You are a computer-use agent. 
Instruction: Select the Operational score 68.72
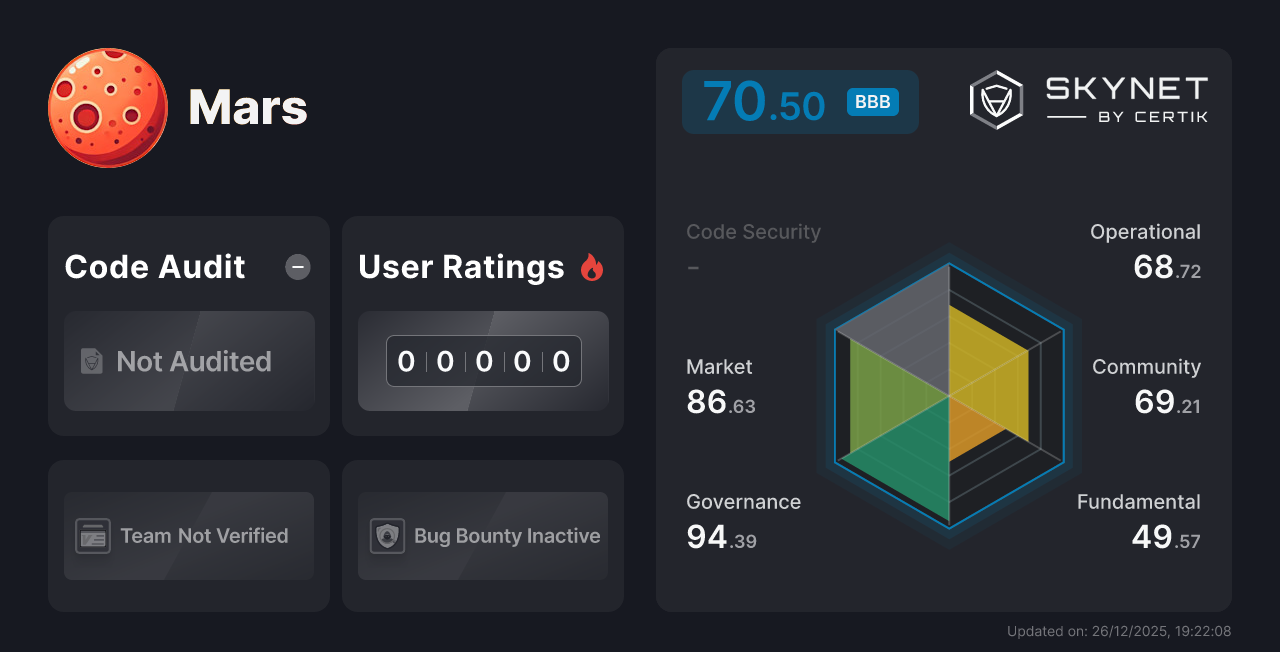tap(1166, 267)
